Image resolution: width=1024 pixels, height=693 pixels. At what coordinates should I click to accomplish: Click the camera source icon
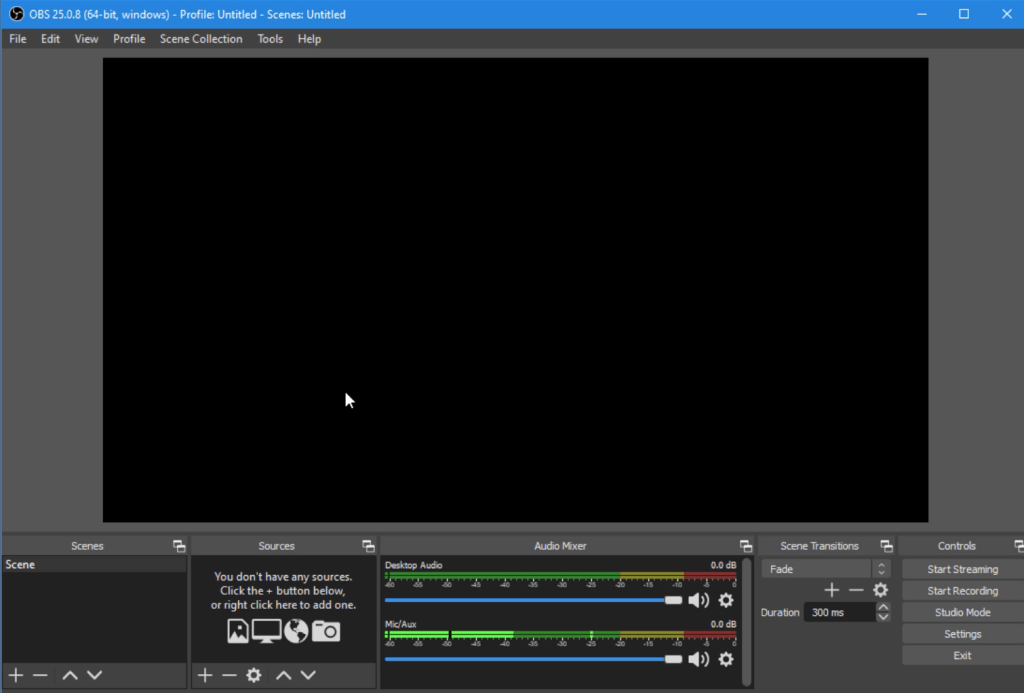pos(326,631)
